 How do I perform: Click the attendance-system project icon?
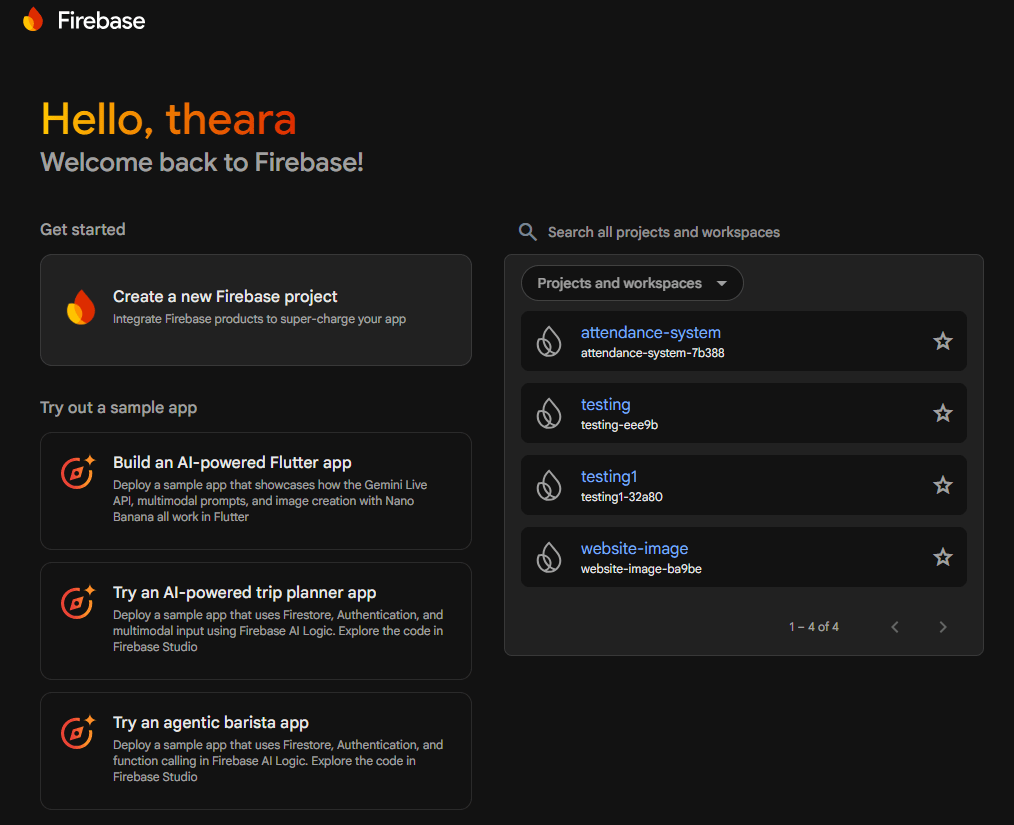(549, 341)
